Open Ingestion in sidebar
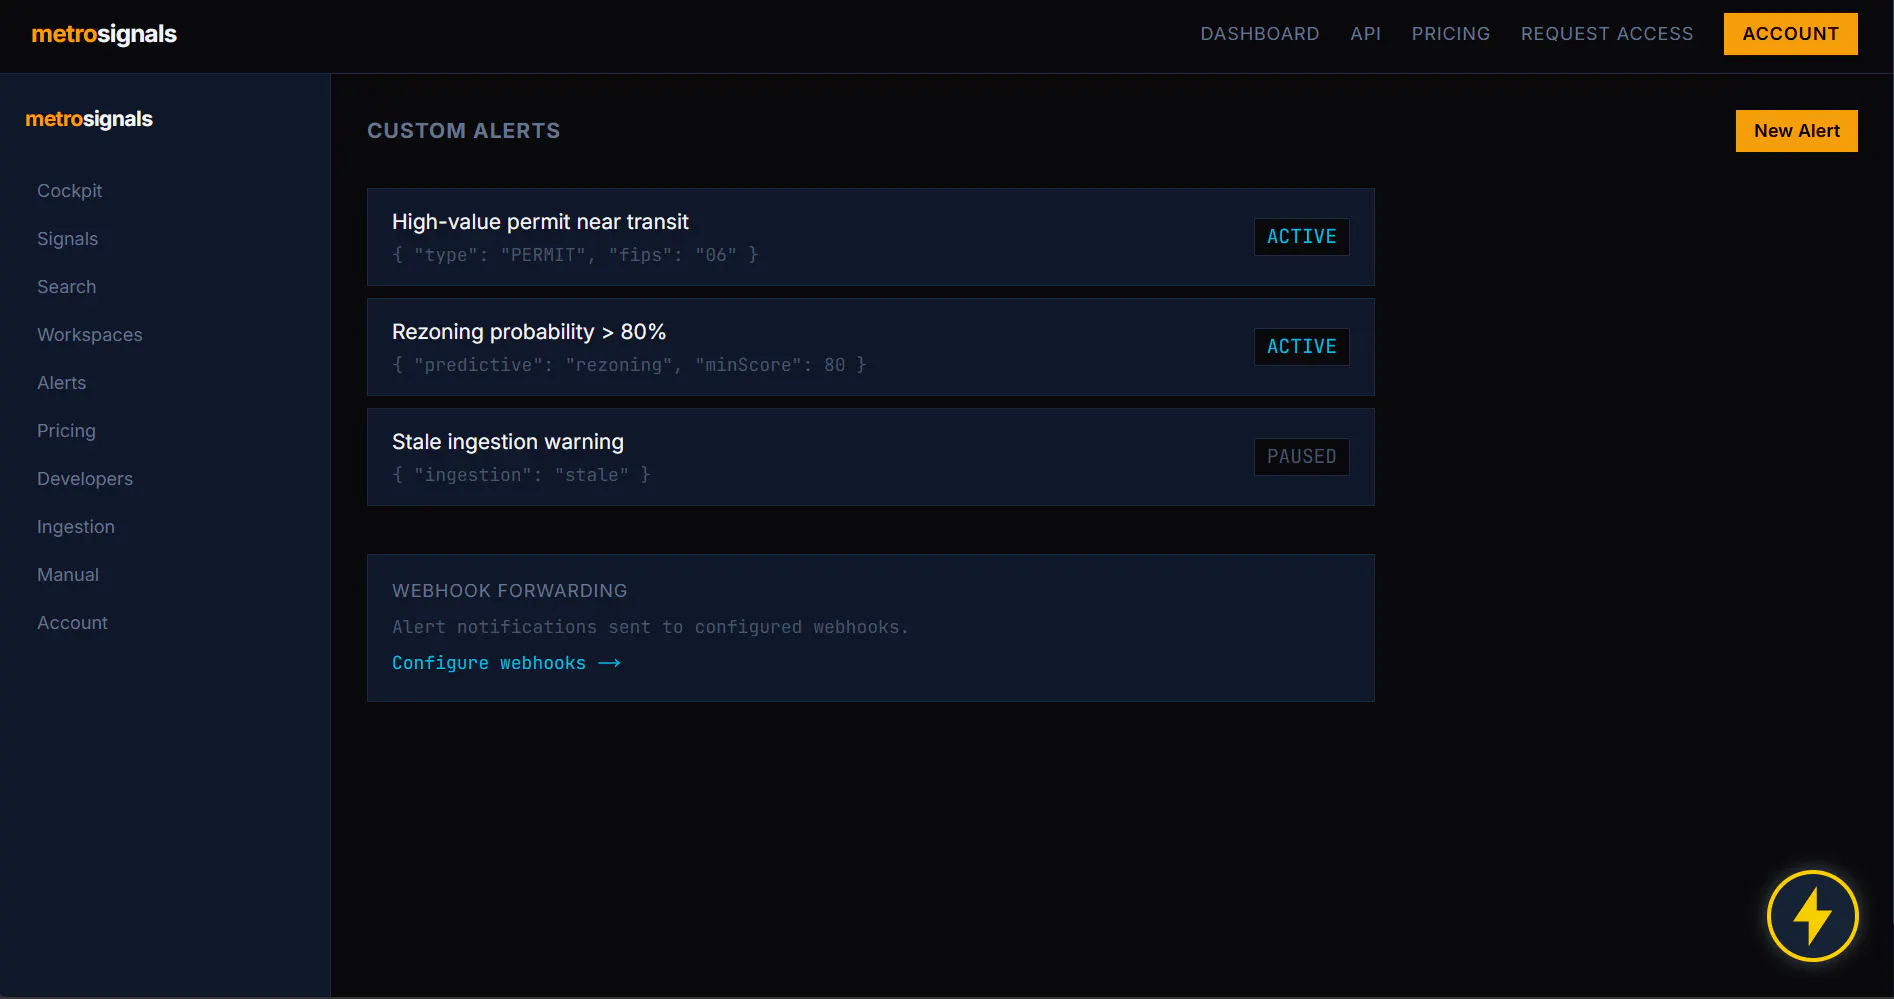This screenshot has height=999, width=1894. click(76, 527)
